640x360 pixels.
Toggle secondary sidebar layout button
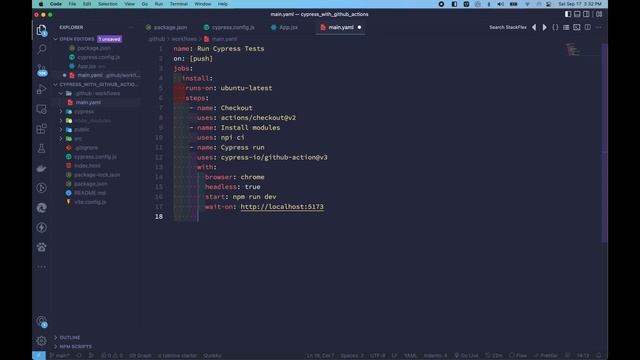point(587,14)
